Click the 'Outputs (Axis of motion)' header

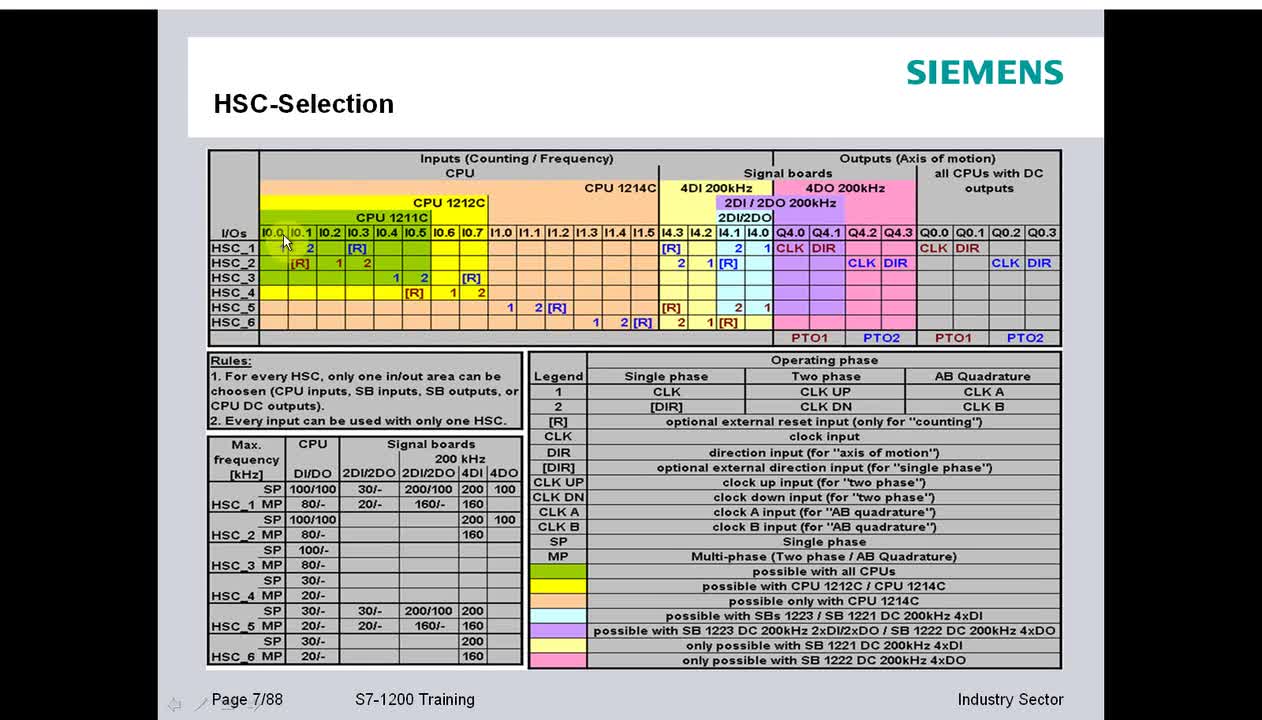[x=917, y=158]
